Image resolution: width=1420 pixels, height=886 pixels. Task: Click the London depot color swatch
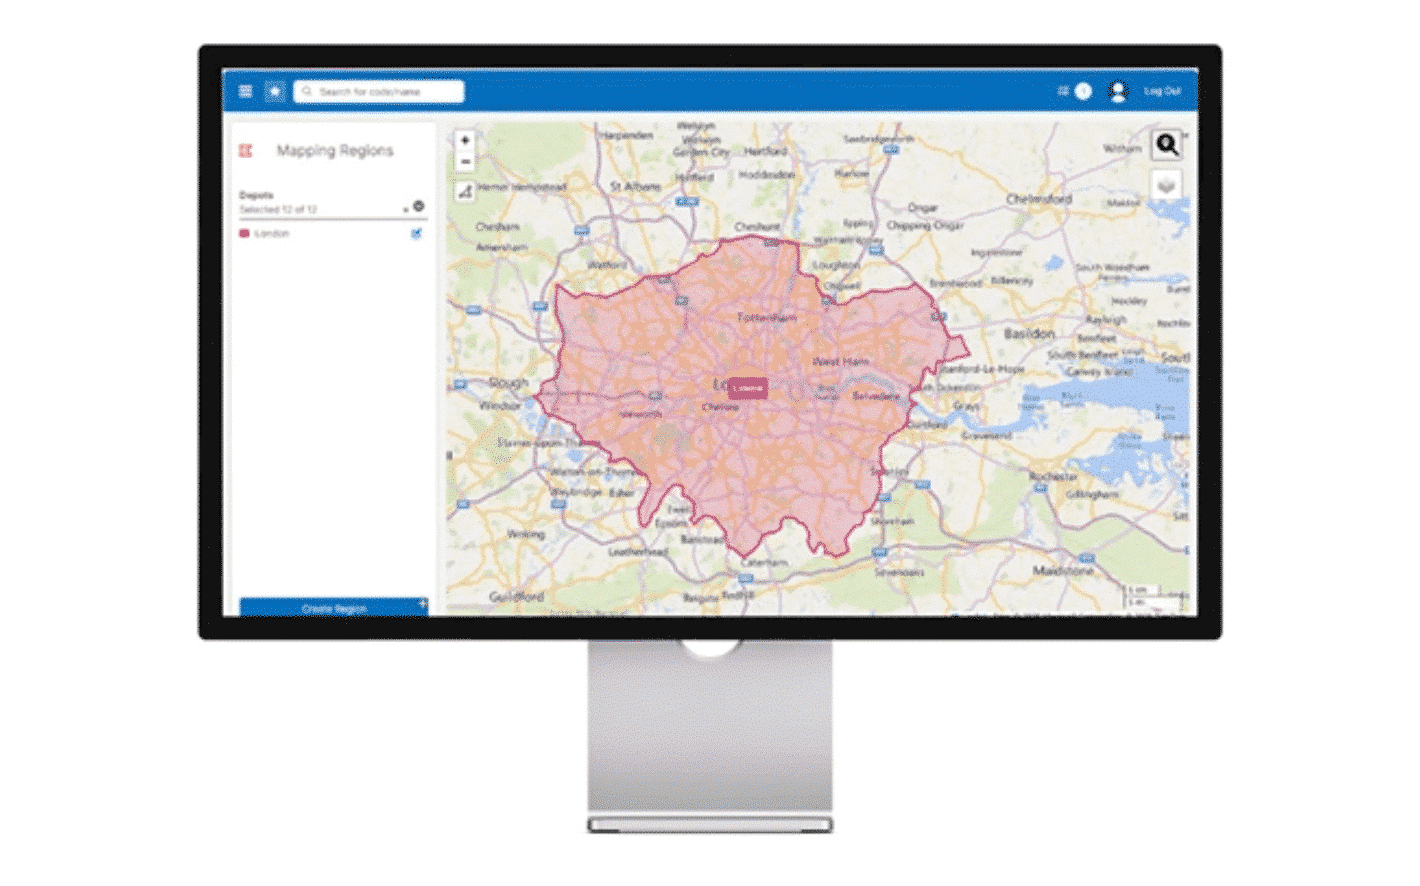coord(246,233)
